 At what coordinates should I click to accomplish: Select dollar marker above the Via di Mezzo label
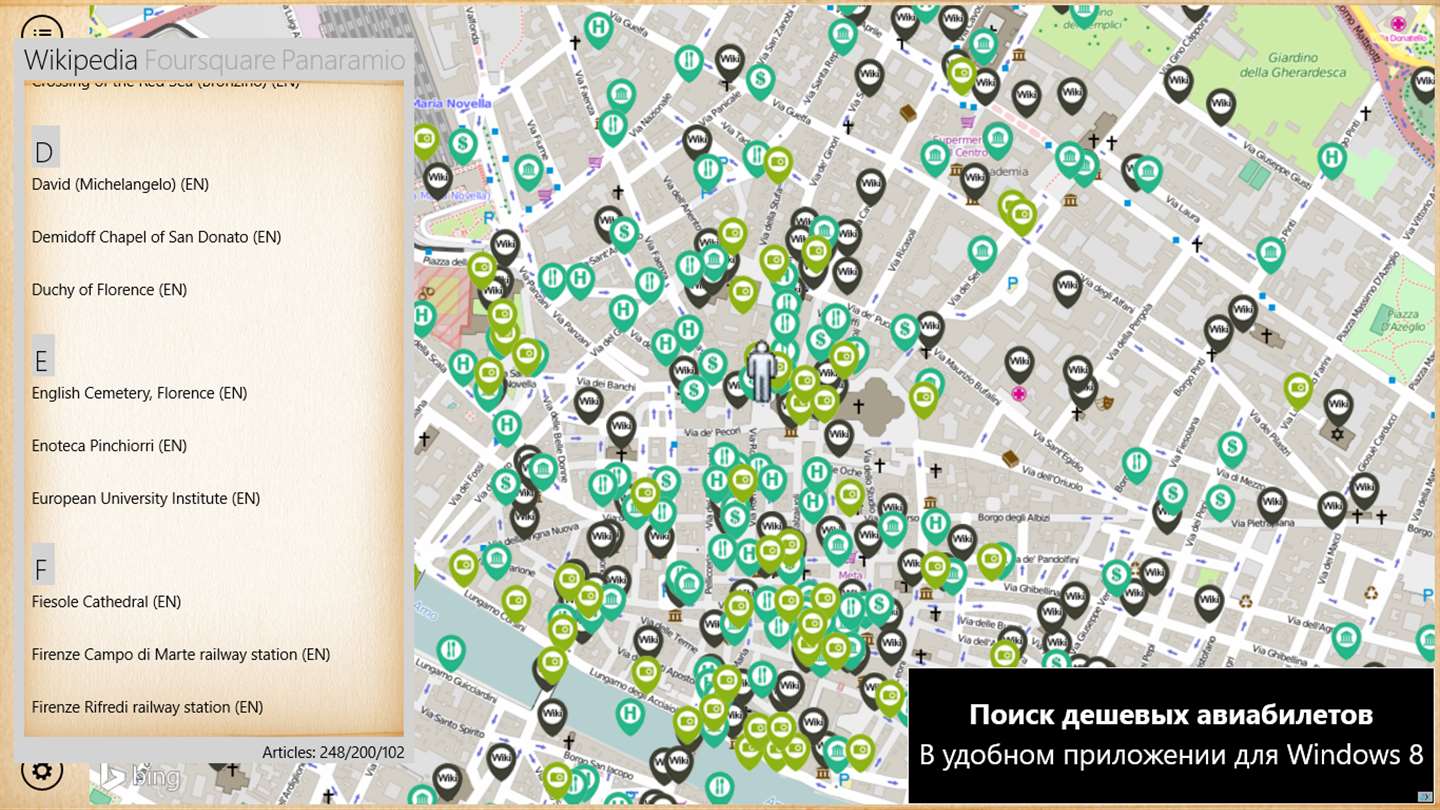pyautogui.click(x=1232, y=449)
